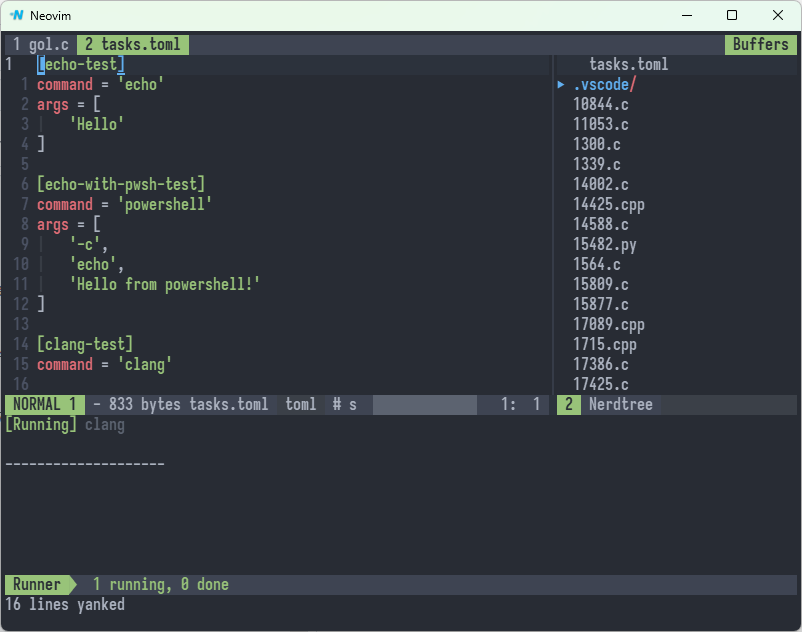Click the [Running] clang output line

coord(65,425)
